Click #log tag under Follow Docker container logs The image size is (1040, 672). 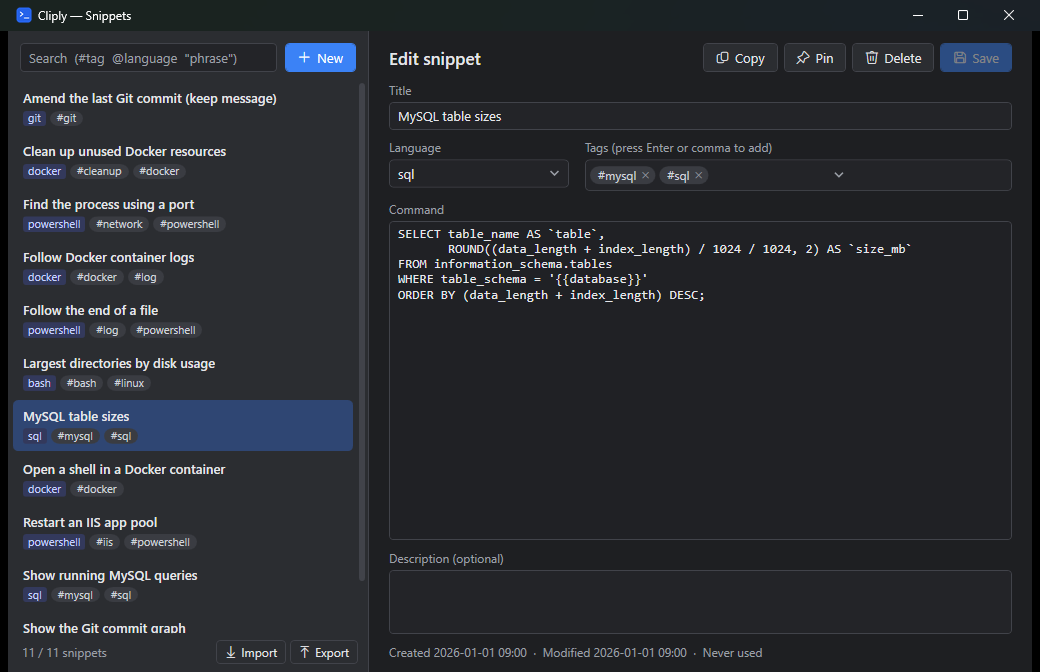[x=145, y=277]
